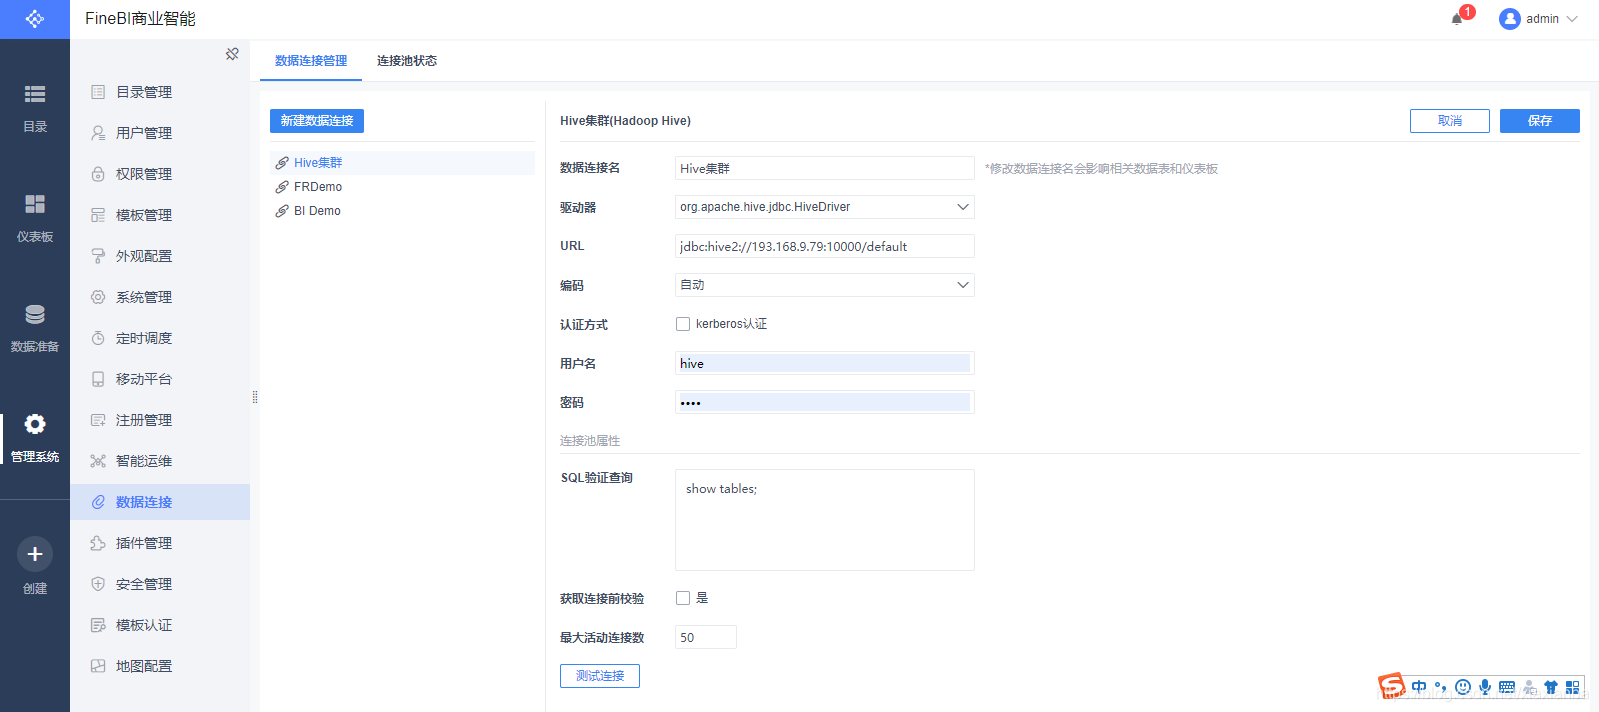1599x712 pixels.
Task: Select the FRDemo connection
Action: click(x=403, y=187)
